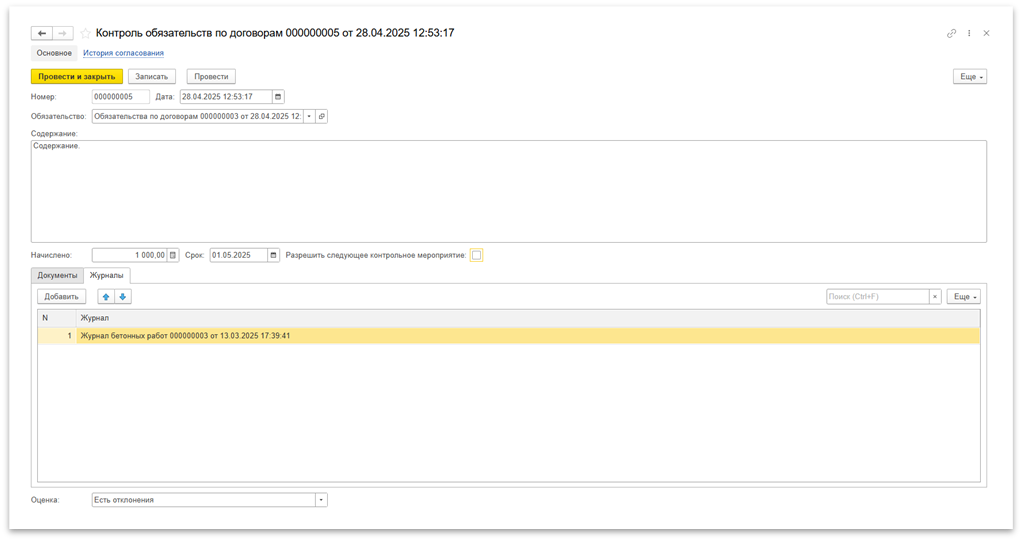Move journal row up with blue arrow

coord(106,297)
